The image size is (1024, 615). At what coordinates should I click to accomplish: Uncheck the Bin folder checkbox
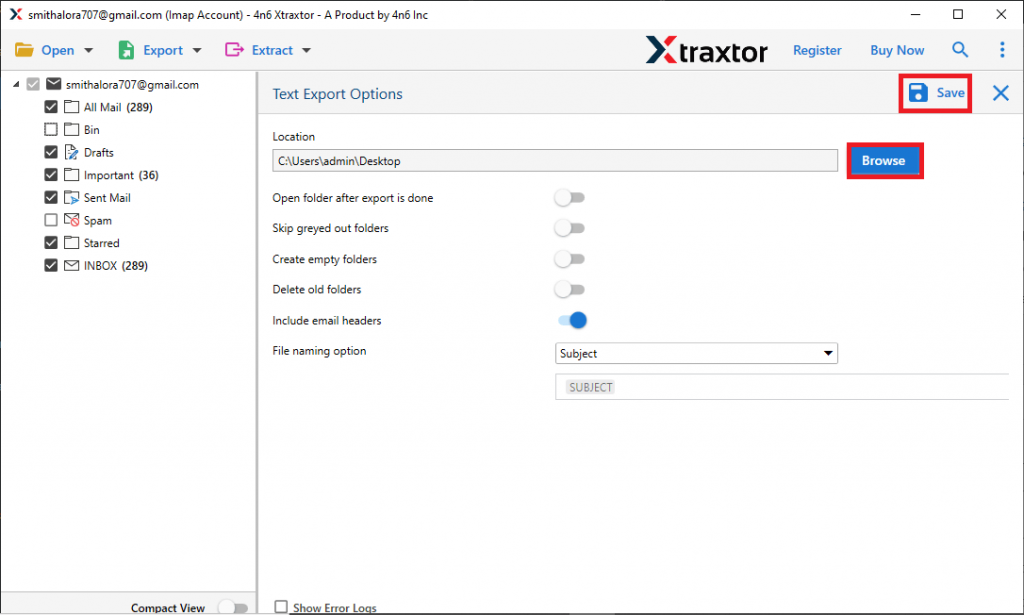tap(50, 129)
